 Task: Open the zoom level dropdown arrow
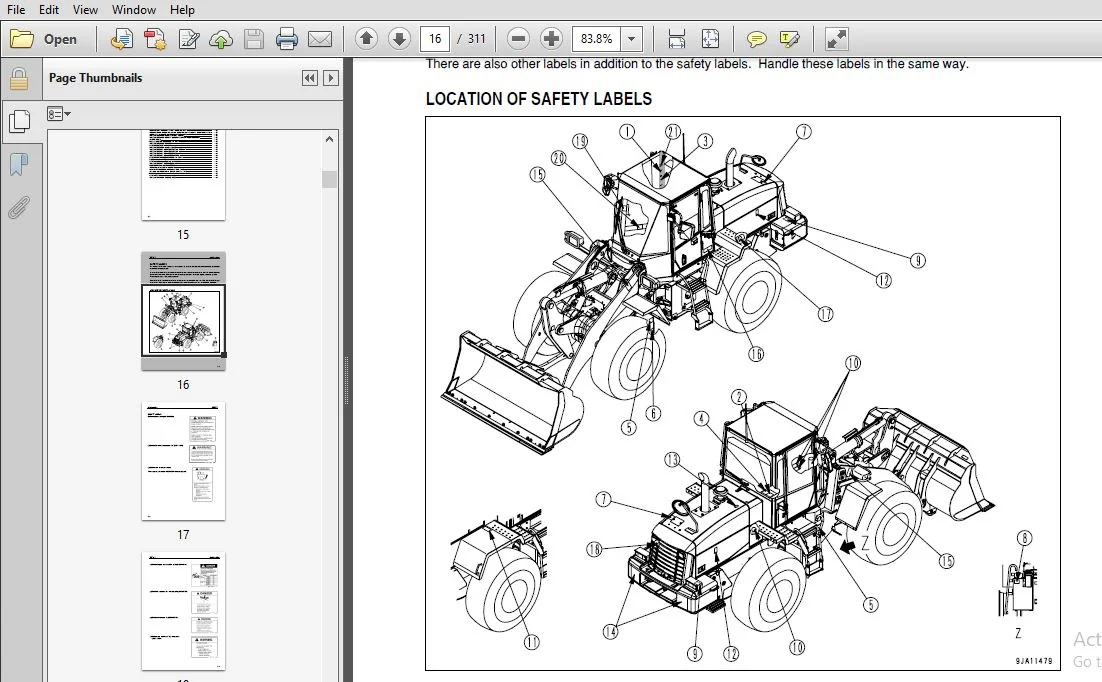(x=631, y=39)
